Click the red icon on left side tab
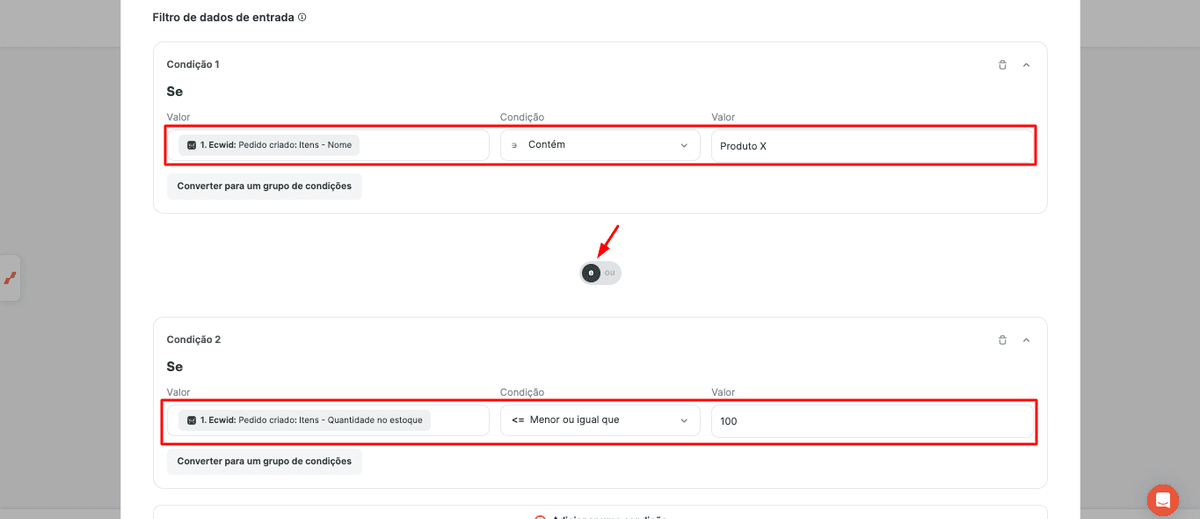The width and height of the screenshot is (1200, 519). 10,278
